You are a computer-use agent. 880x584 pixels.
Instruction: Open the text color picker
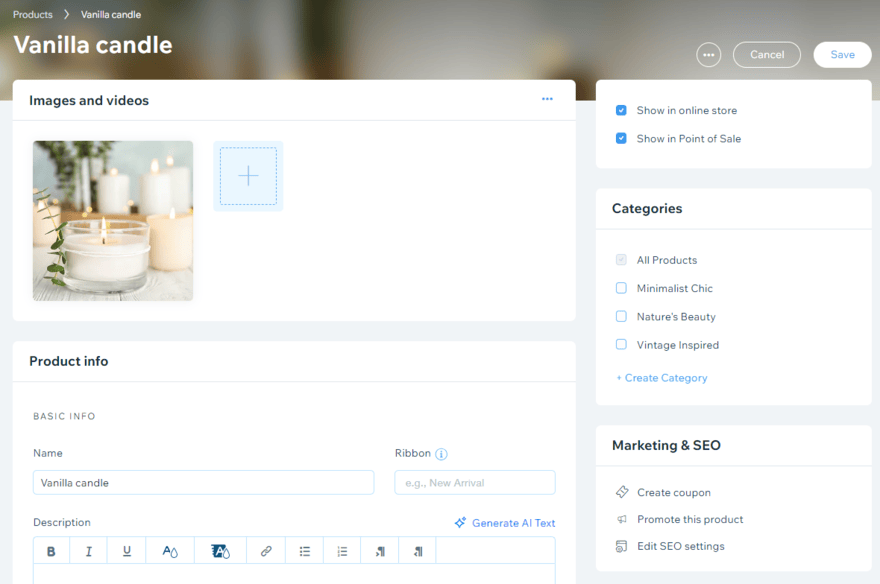(168, 550)
